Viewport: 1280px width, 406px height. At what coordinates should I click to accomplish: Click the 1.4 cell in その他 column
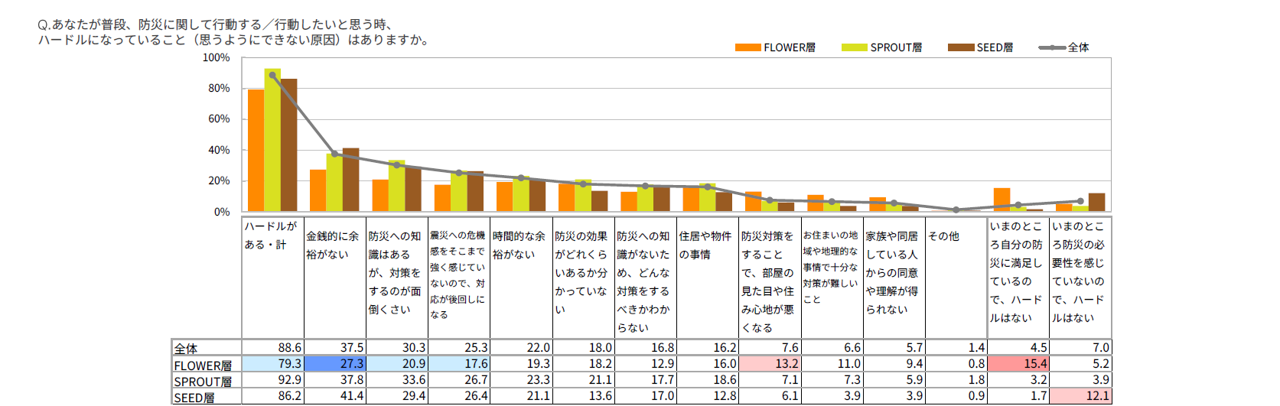[x=955, y=349]
